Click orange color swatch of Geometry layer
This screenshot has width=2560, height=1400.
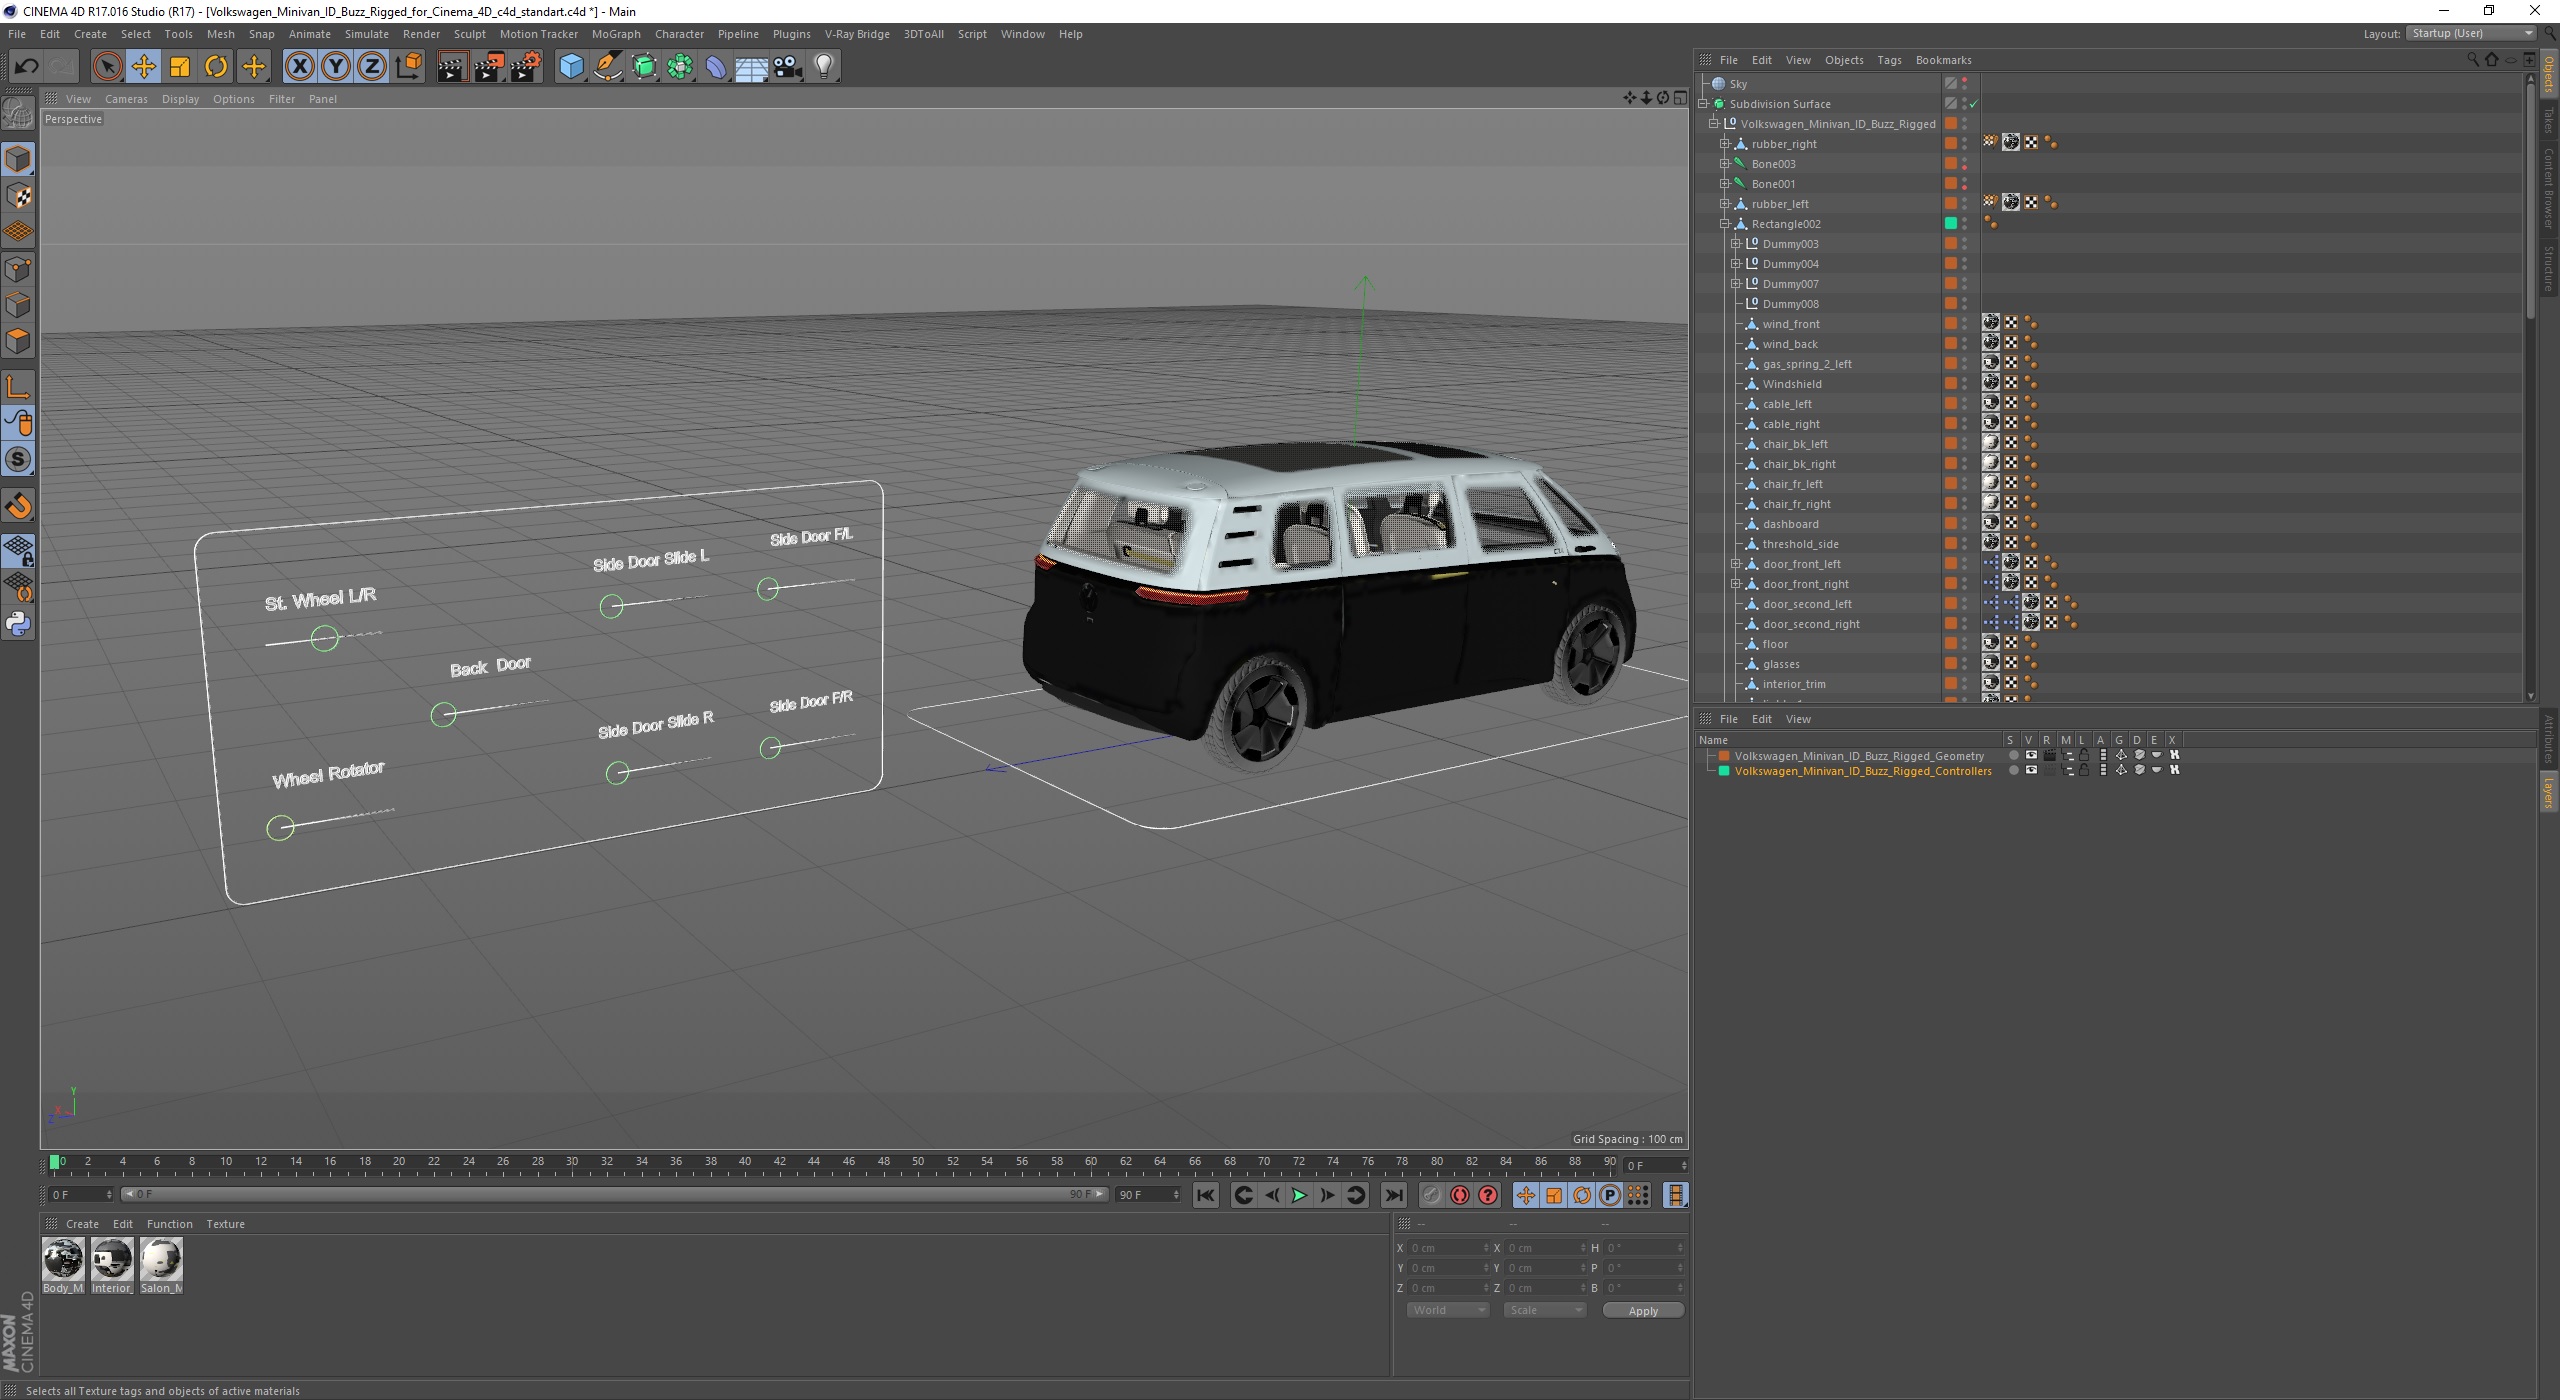tap(1724, 756)
